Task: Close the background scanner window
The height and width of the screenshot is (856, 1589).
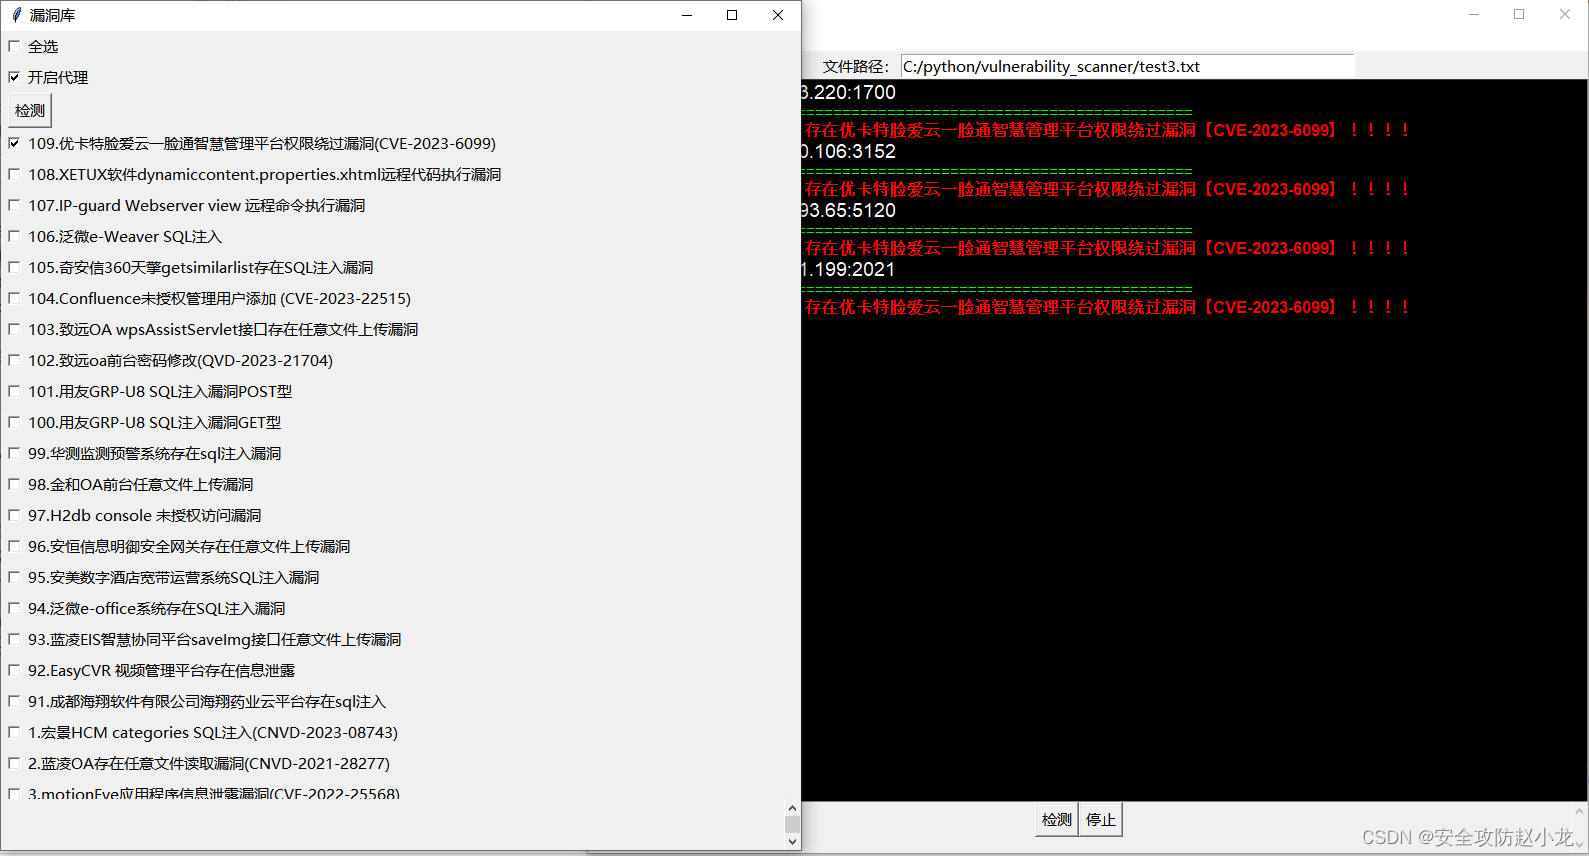Action: click(1565, 14)
